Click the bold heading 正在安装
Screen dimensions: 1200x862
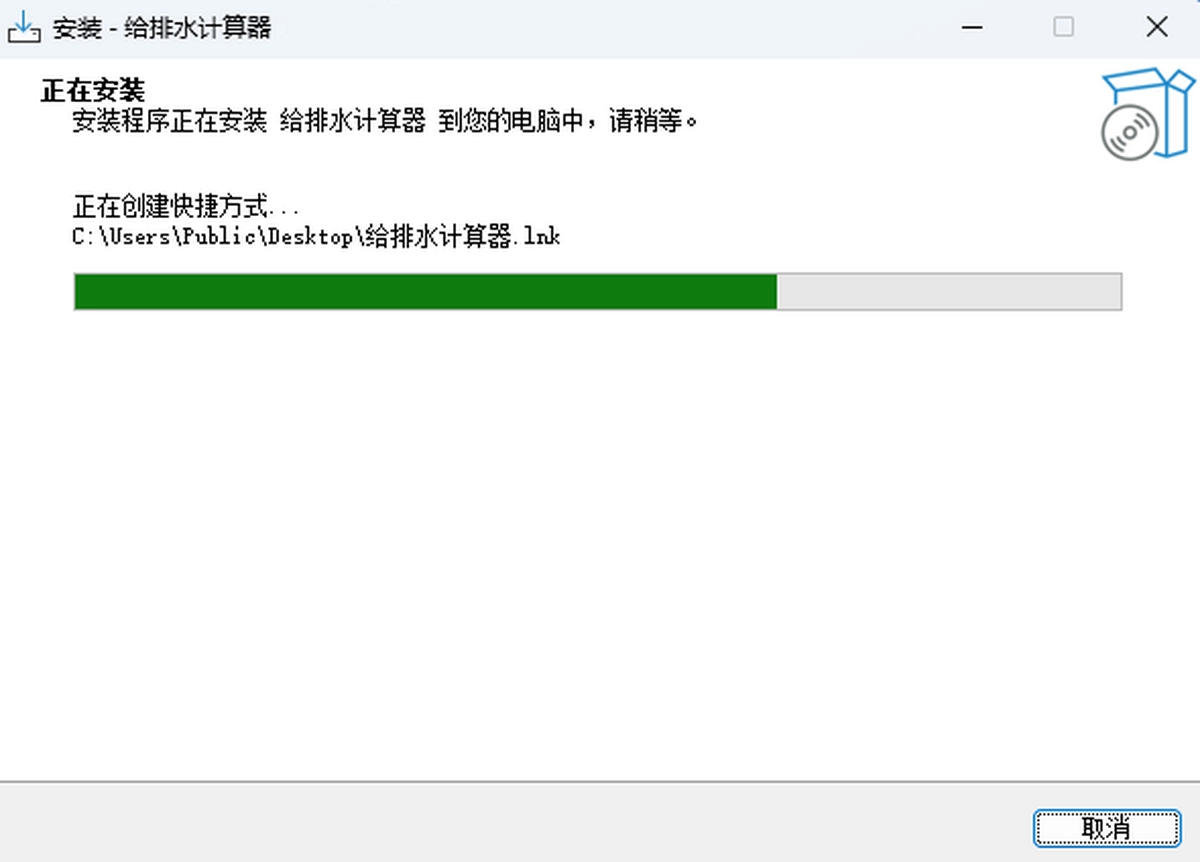click(x=92, y=91)
